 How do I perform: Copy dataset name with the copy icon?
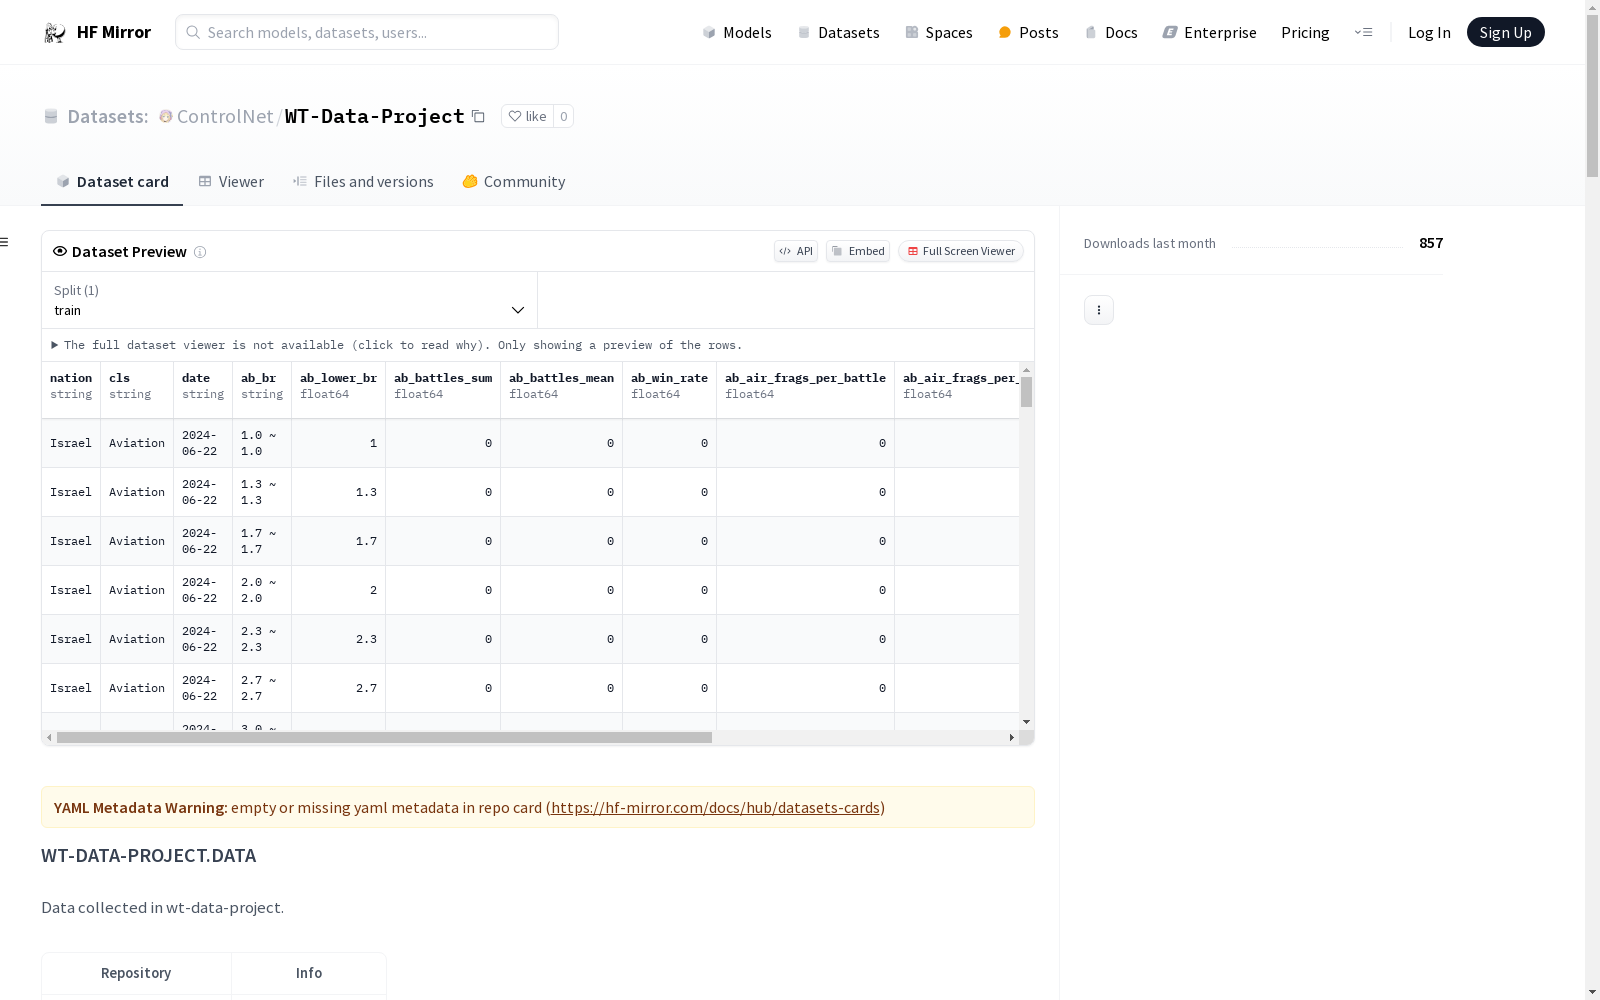478,117
